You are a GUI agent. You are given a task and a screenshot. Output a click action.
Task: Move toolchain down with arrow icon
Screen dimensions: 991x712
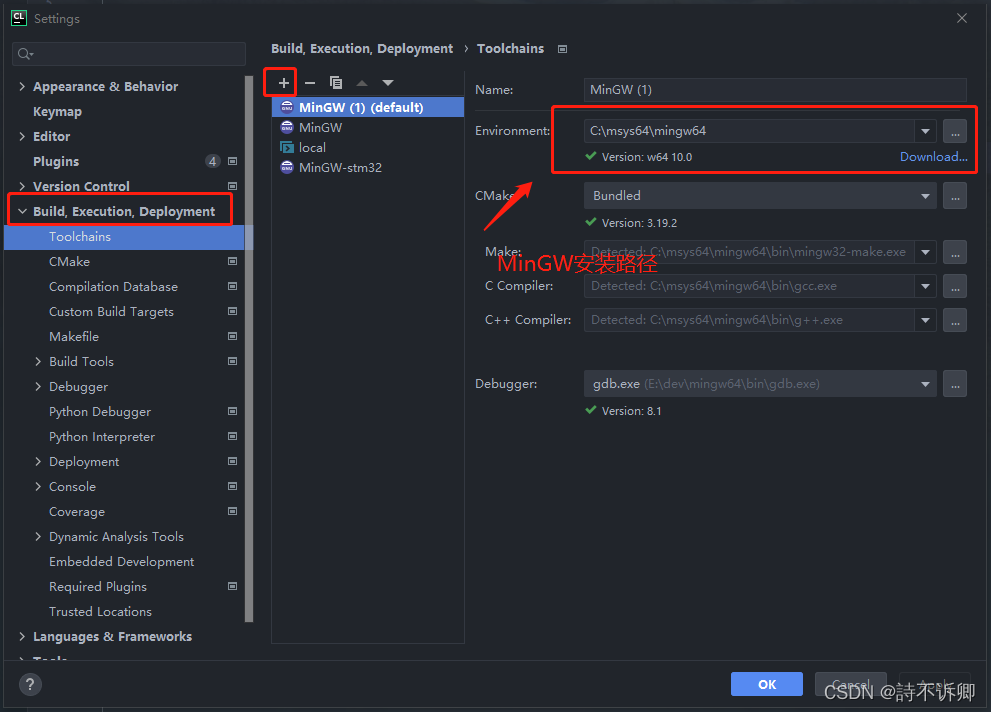(x=388, y=83)
